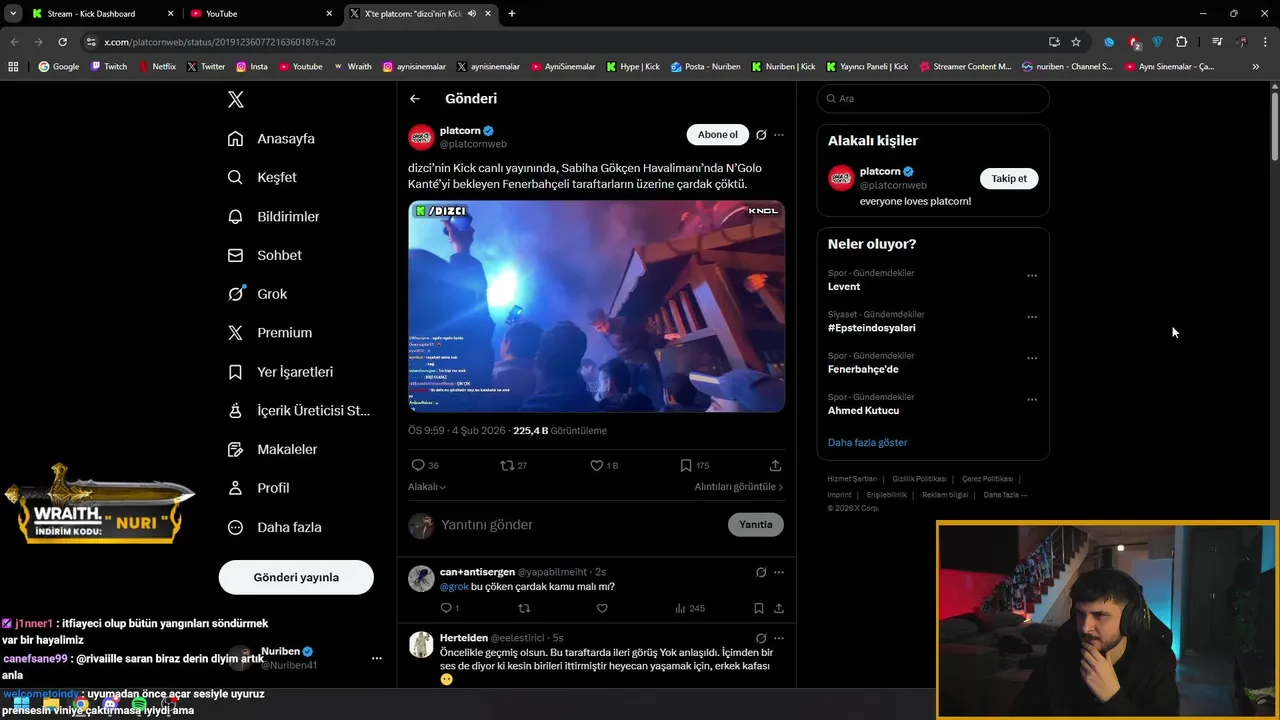The width and height of the screenshot is (1280, 720).
Task: Click the address bar URL
Action: tap(219, 42)
